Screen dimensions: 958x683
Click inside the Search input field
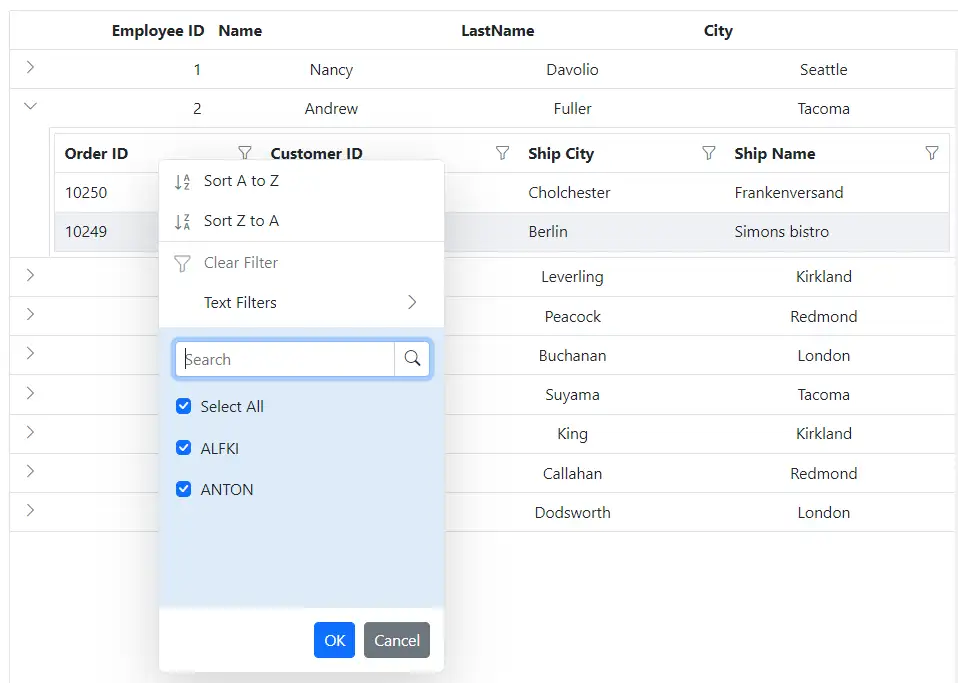285,358
